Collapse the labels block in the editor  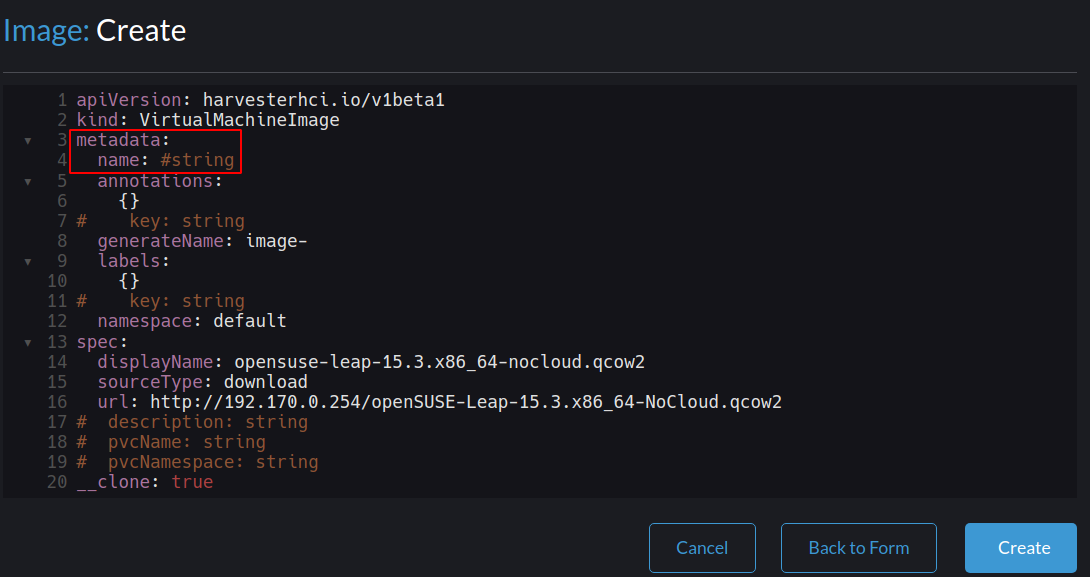pyautogui.click(x=28, y=261)
